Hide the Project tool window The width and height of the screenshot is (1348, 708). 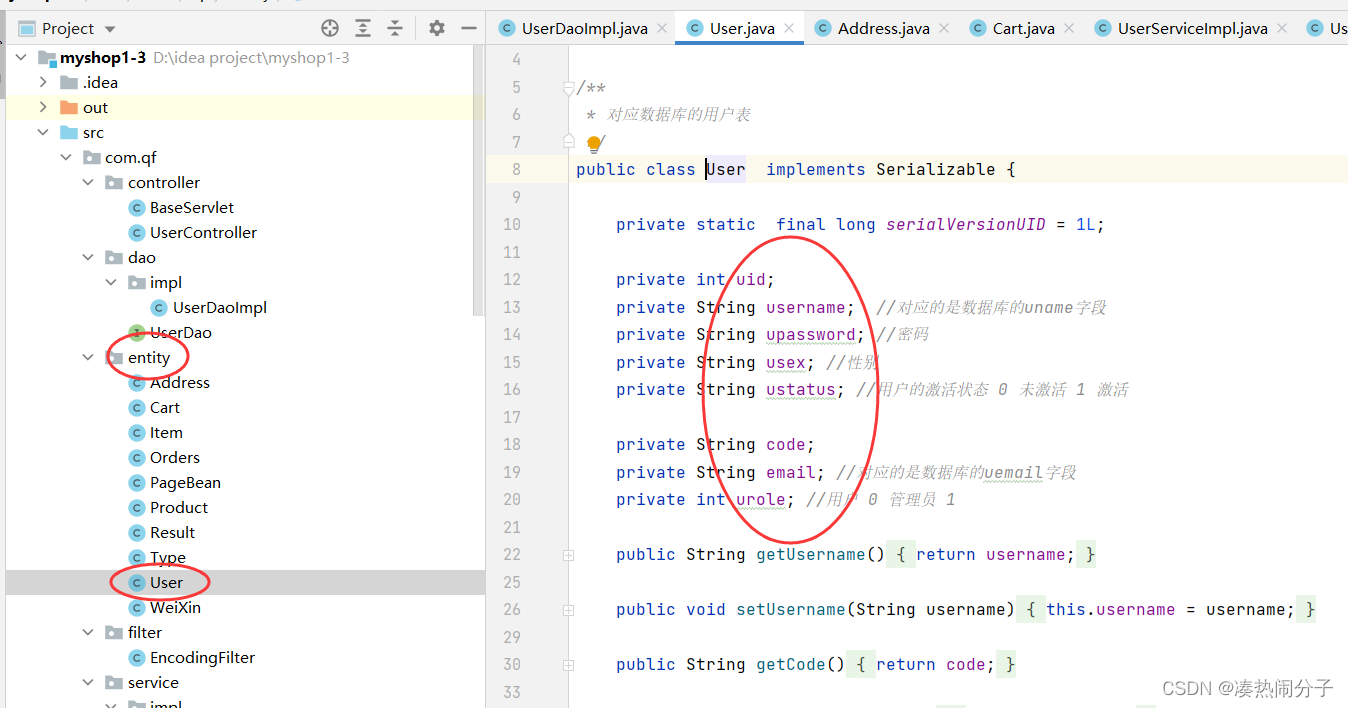pos(468,29)
